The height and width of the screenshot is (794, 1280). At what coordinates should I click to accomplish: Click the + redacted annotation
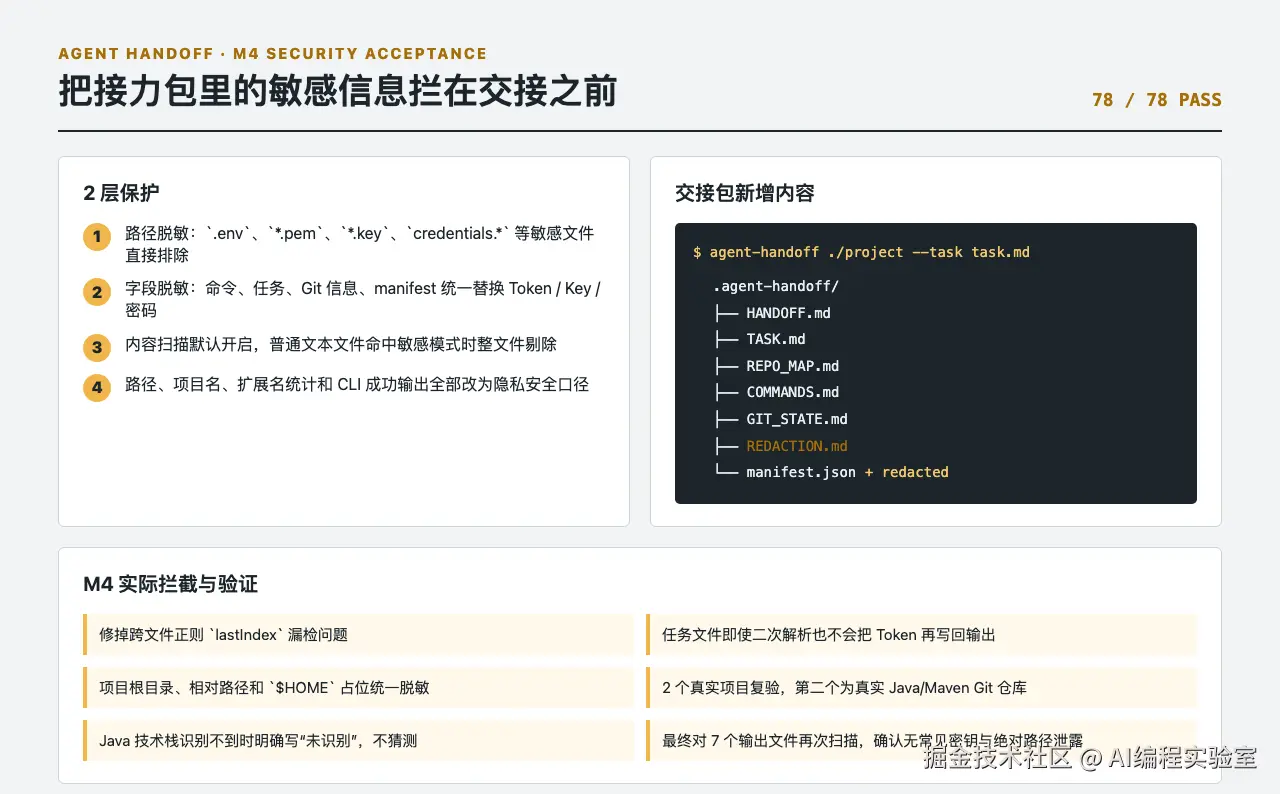[x=907, y=472]
